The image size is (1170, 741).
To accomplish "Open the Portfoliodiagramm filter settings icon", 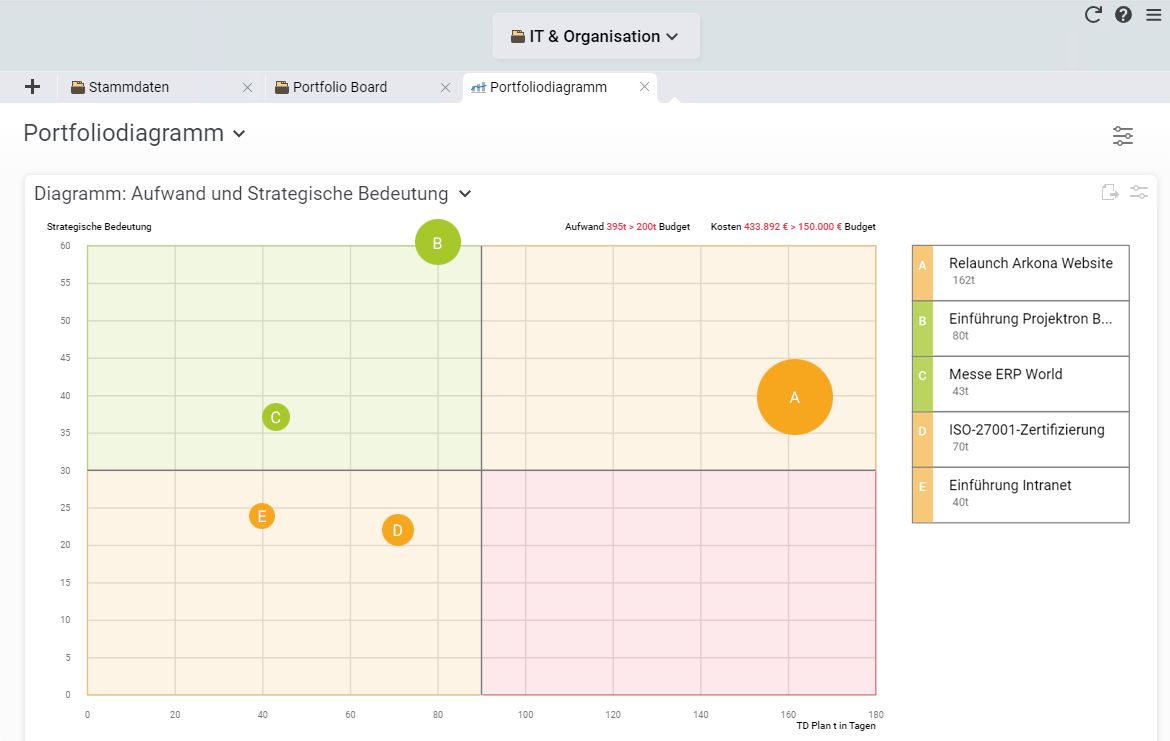I will point(1123,136).
